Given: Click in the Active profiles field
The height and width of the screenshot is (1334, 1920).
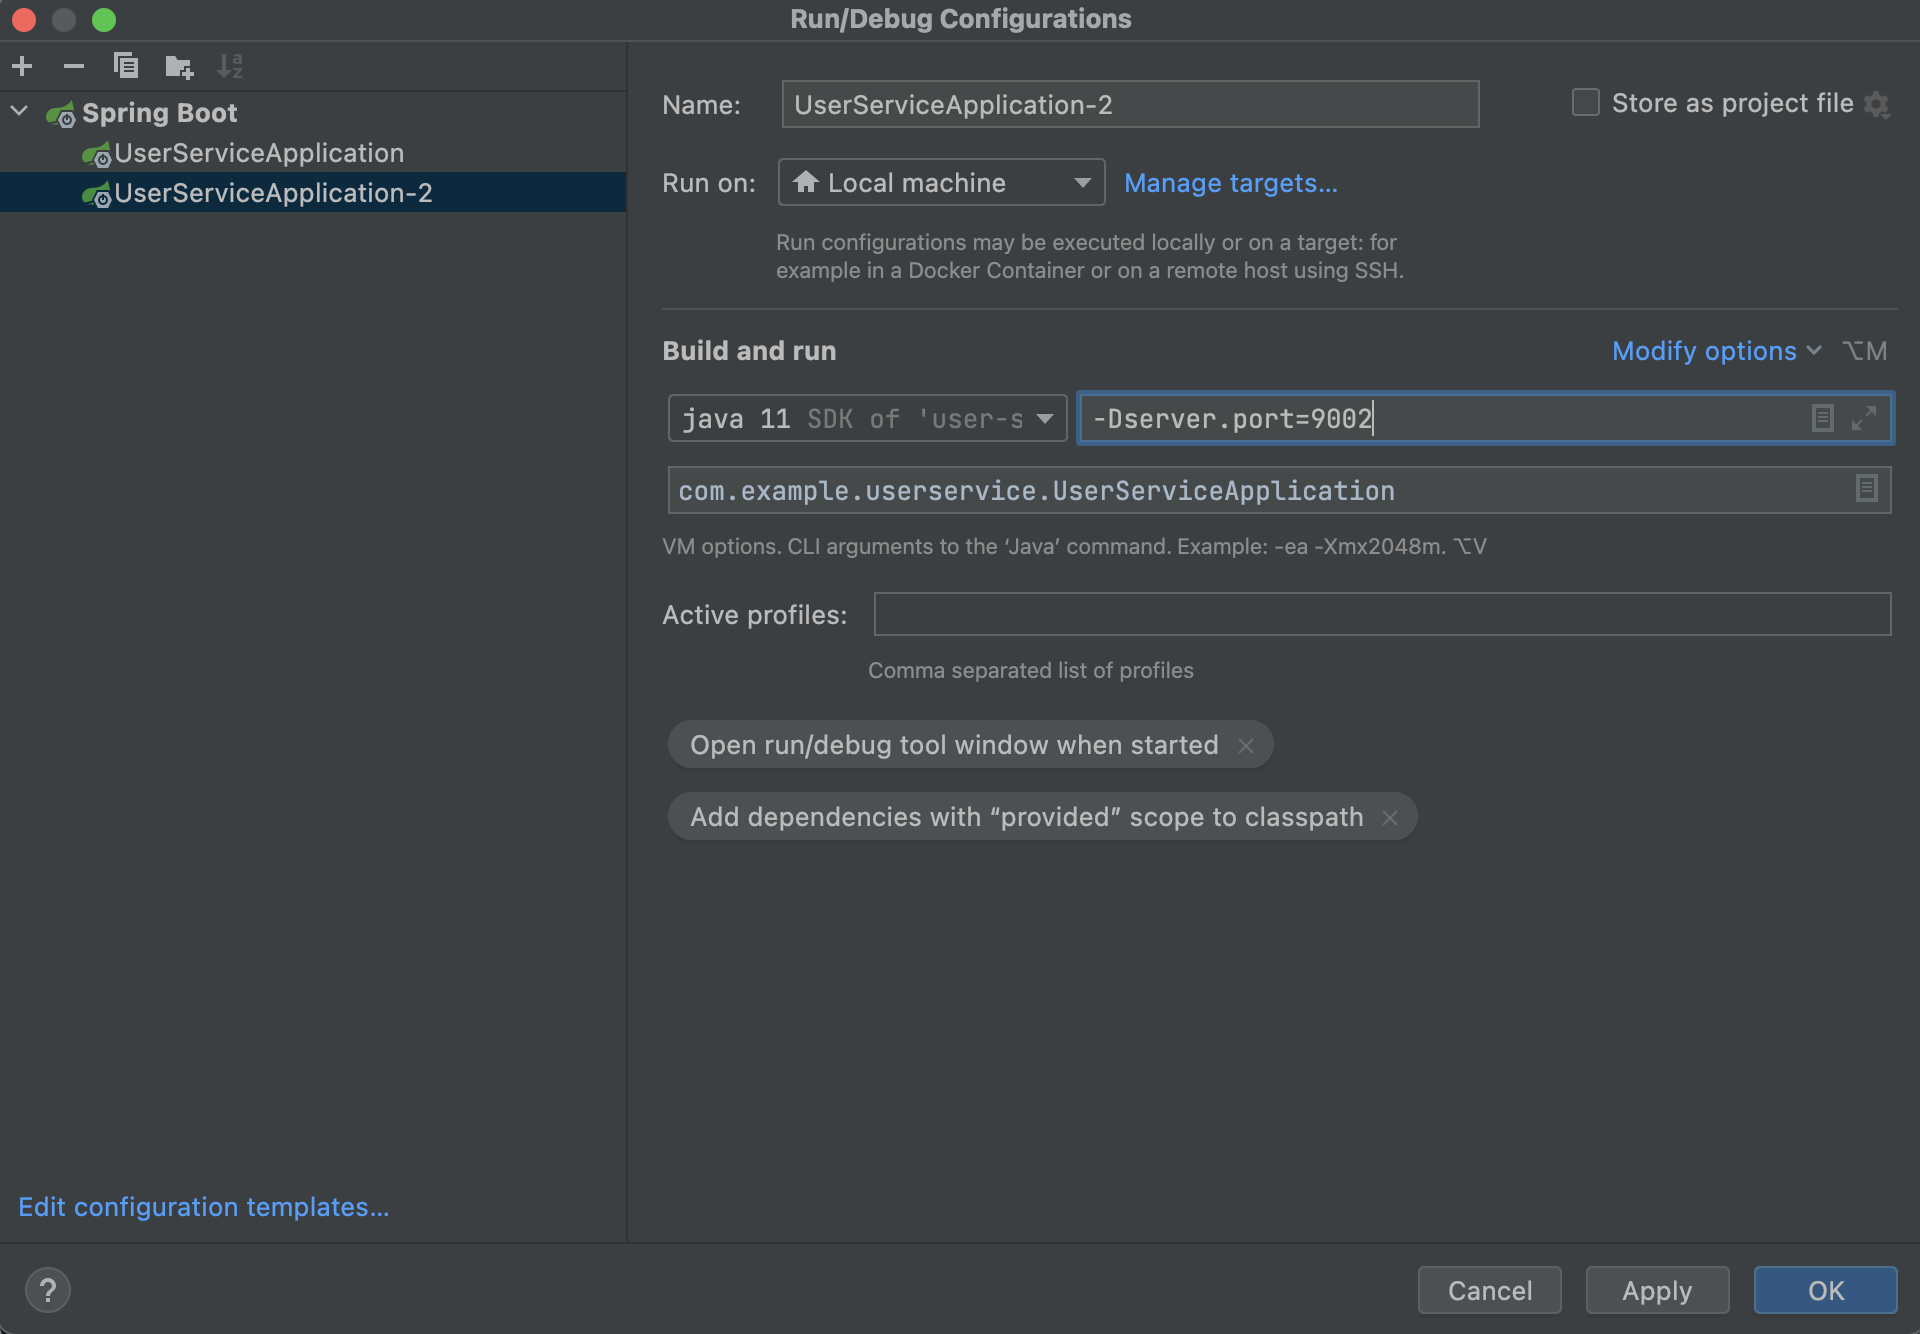Looking at the screenshot, I should [1381, 614].
